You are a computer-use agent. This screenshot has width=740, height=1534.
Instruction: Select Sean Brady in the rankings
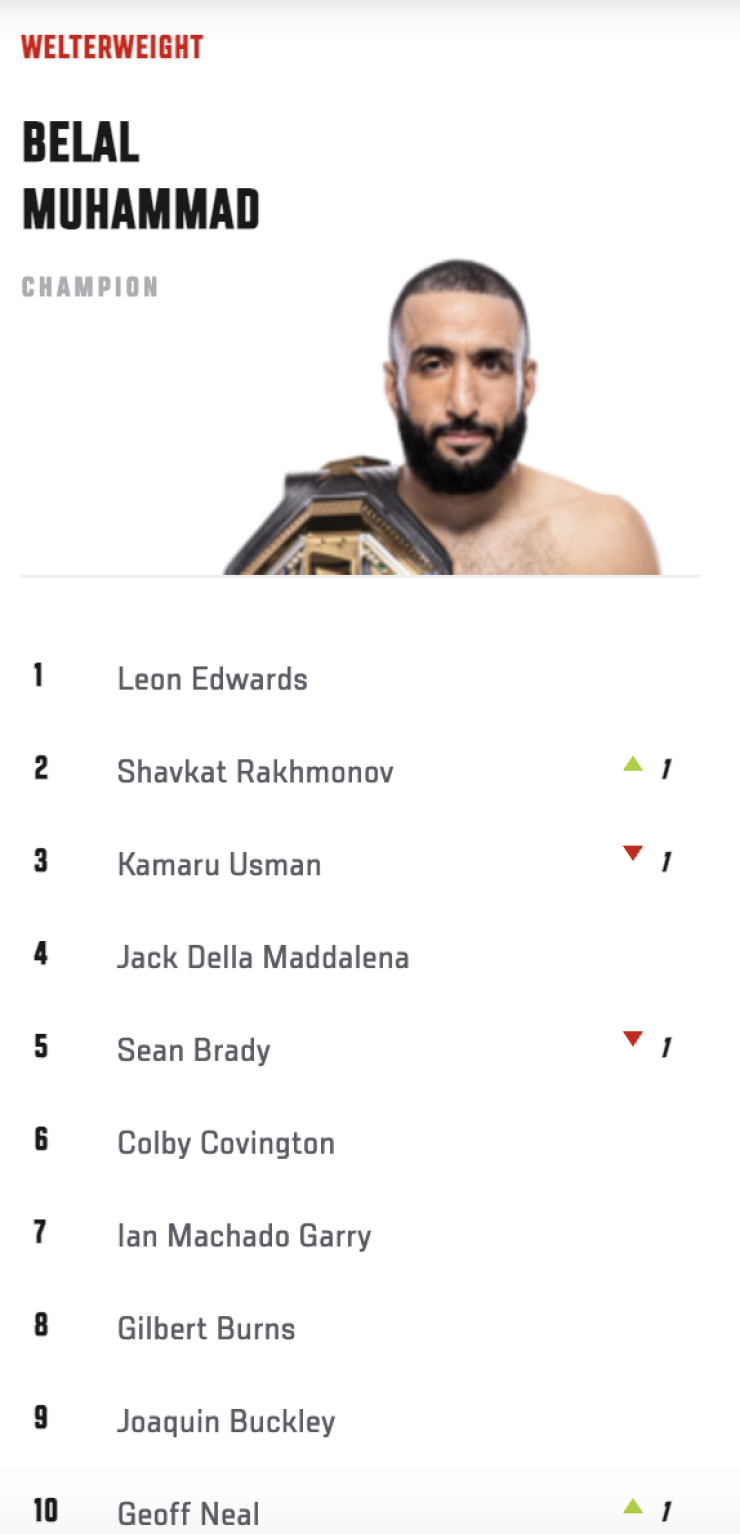tap(194, 1051)
